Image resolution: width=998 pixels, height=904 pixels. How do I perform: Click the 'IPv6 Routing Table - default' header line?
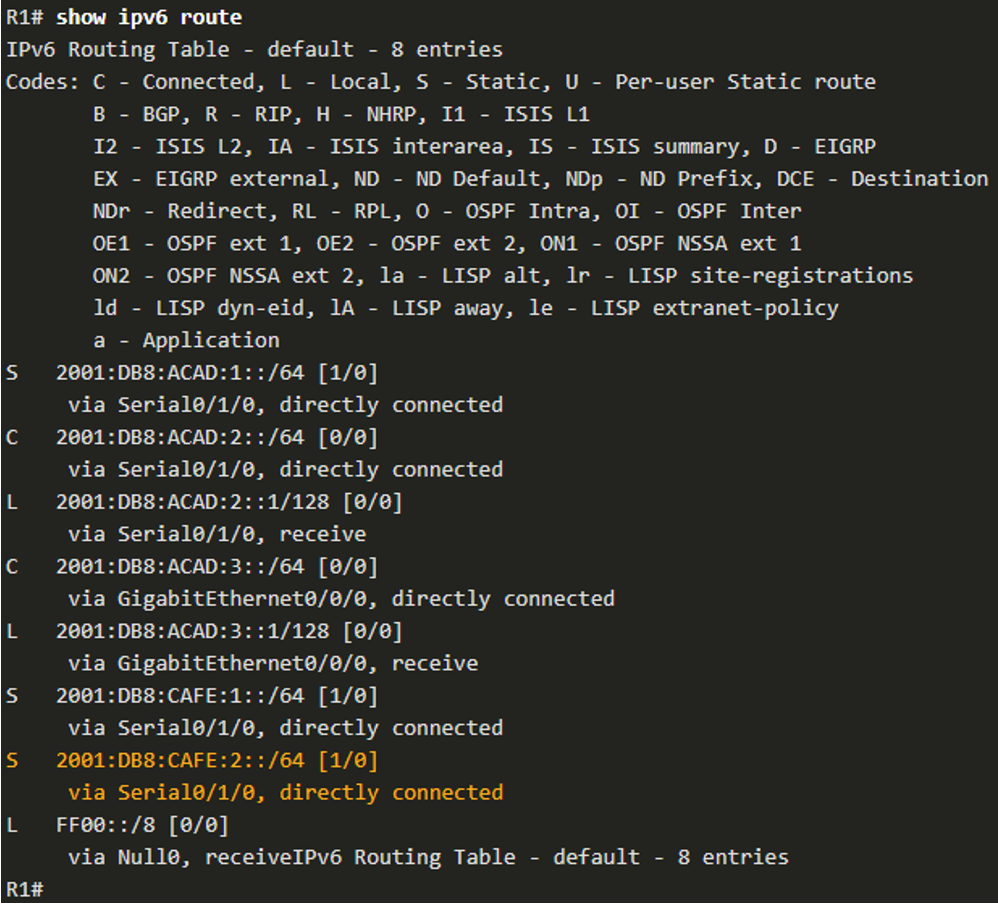click(254, 50)
